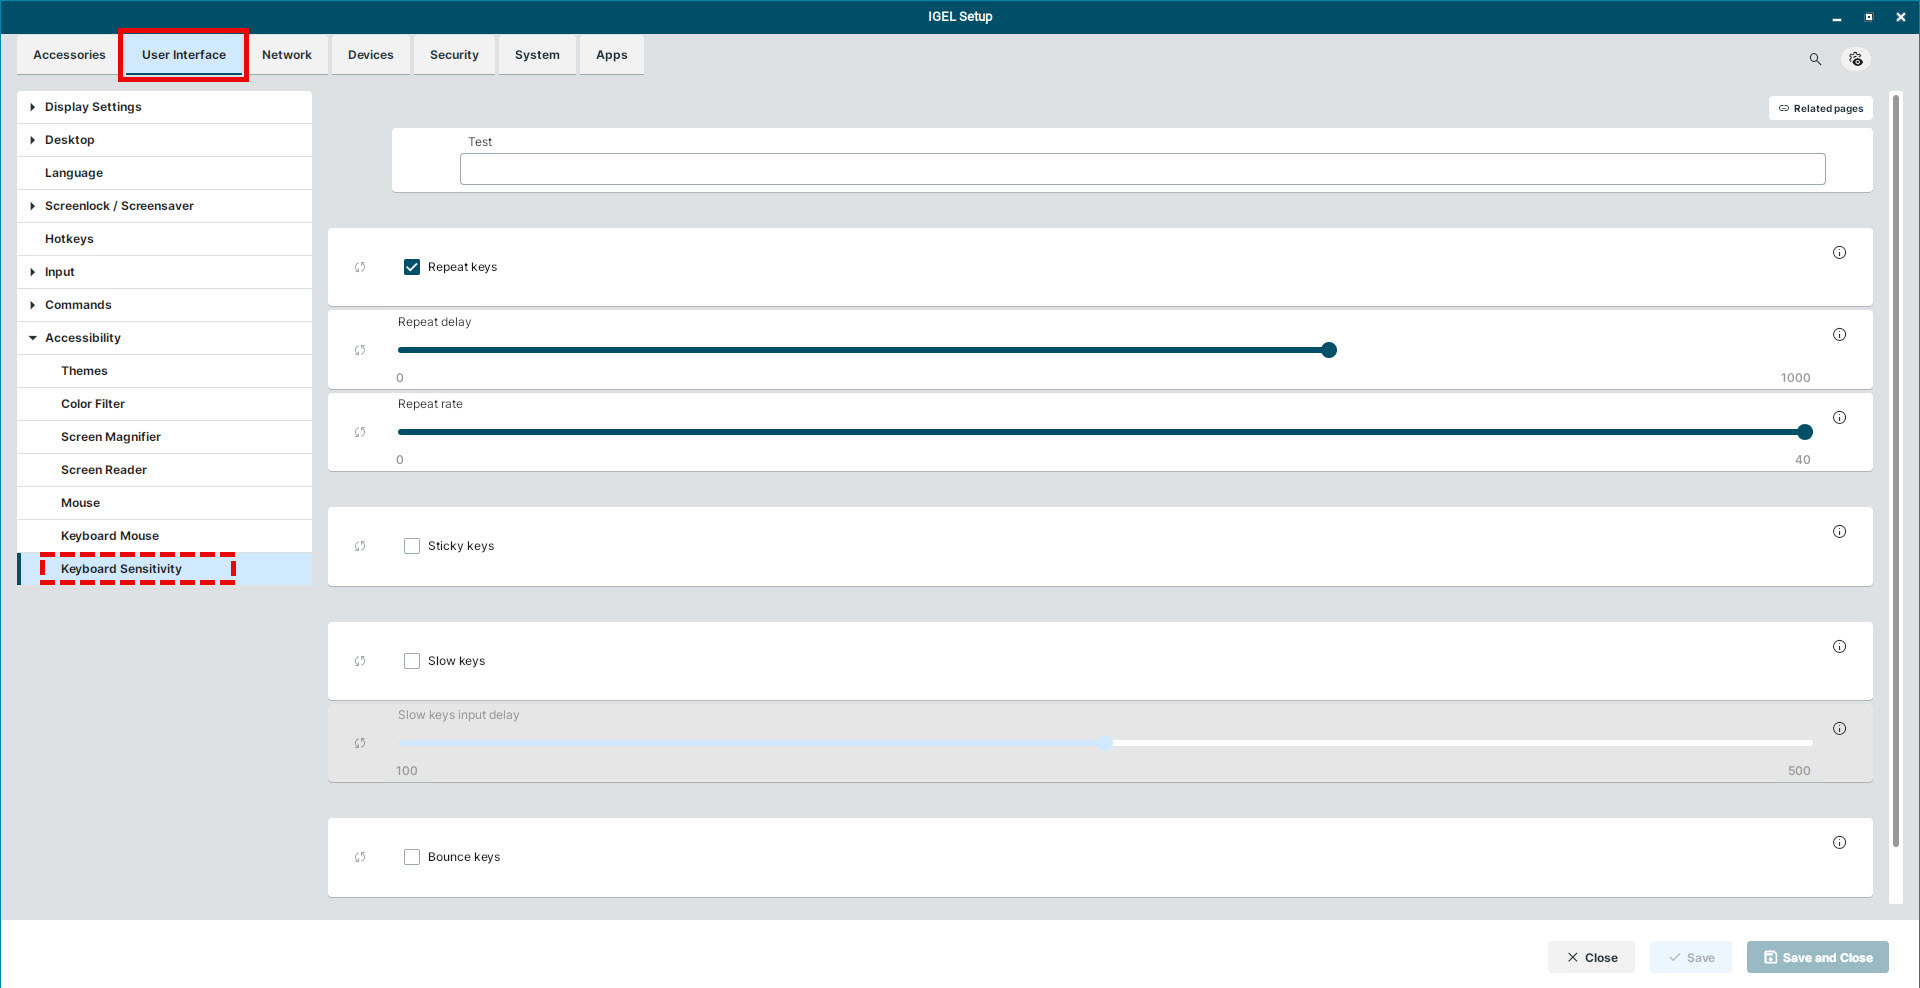This screenshot has height=988, width=1920.
Task: Switch to the Network tab
Action: point(287,55)
